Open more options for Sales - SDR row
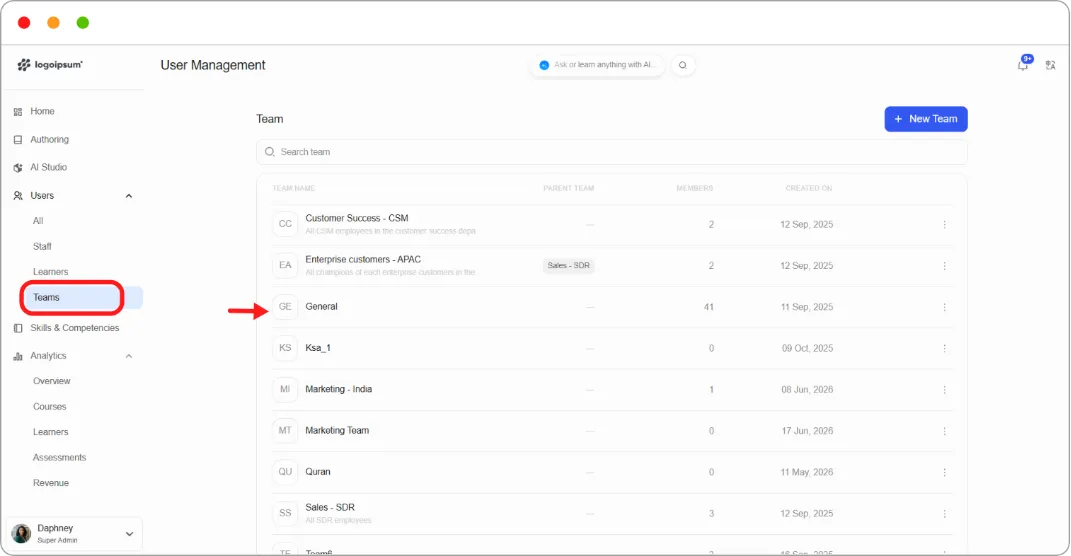The image size is (1071, 556). coord(945,514)
